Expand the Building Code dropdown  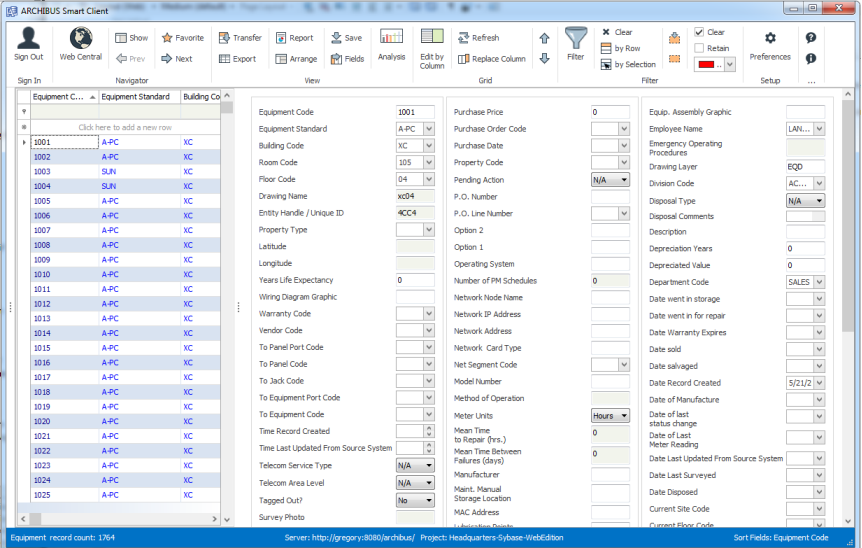[x=429, y=146]
